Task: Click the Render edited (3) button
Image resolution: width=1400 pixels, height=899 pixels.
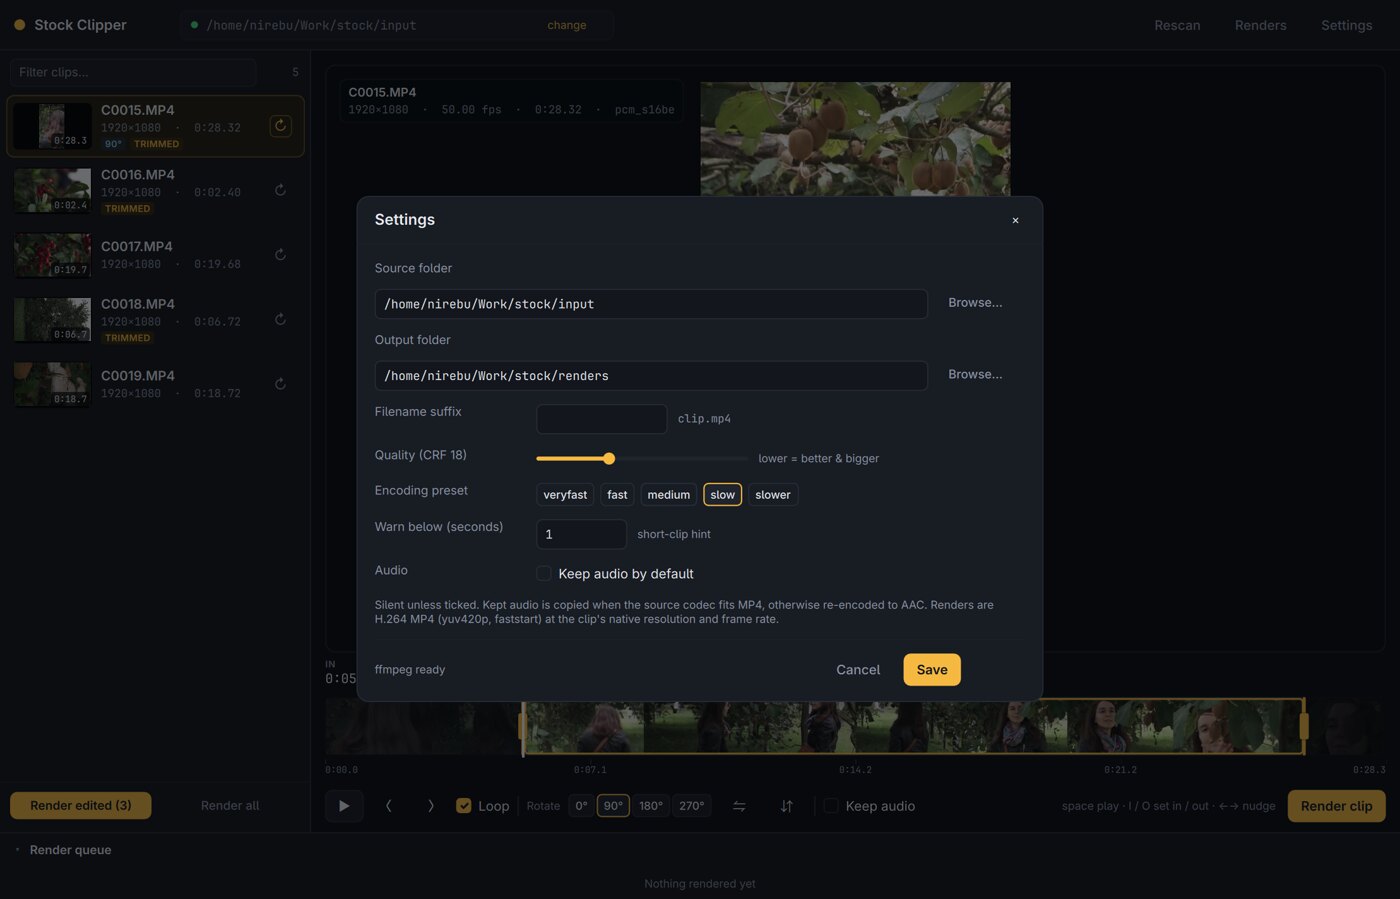Action: coord(81,806)
